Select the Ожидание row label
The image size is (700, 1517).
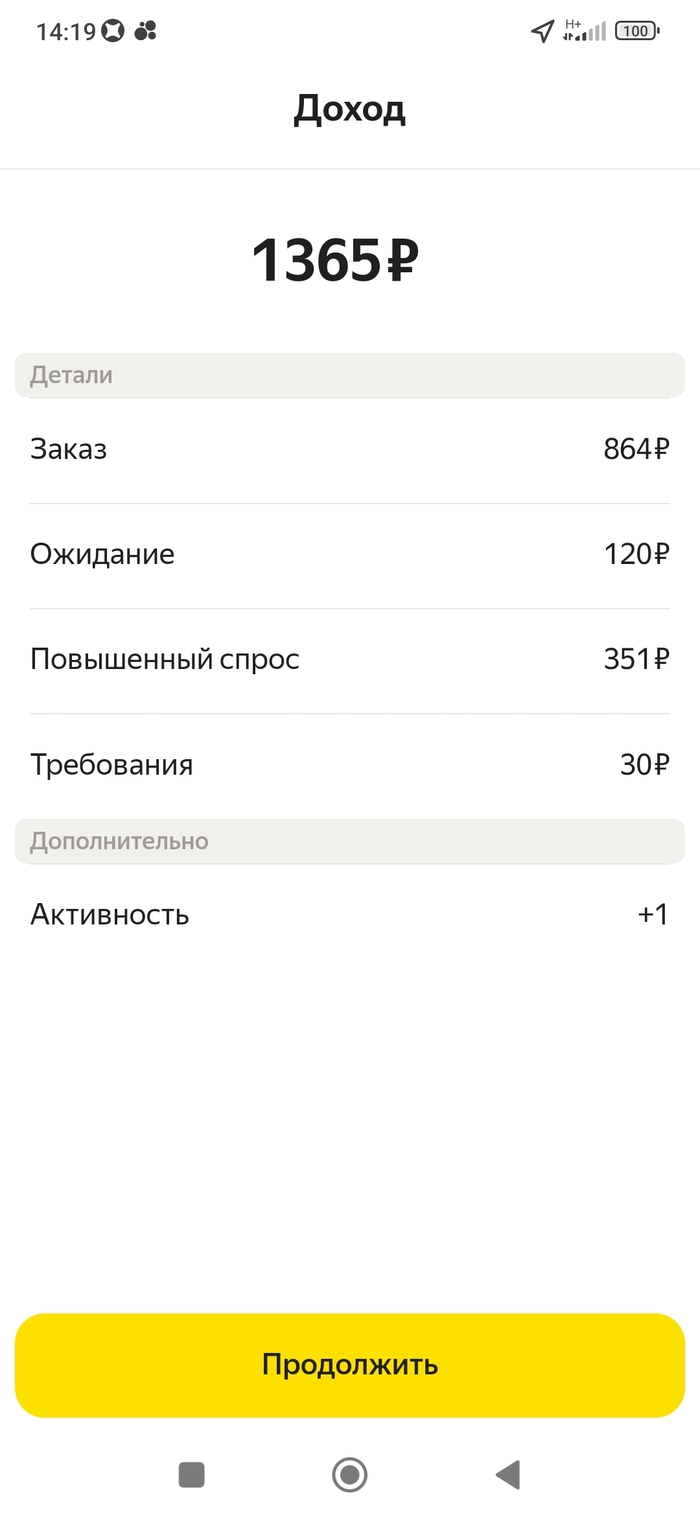pos(102,555)
